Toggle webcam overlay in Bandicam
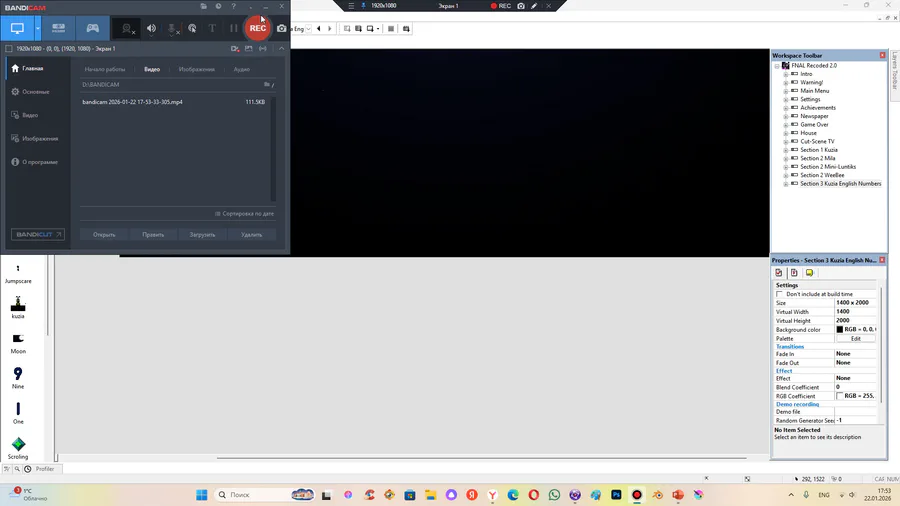This screenshot has width=900, height=506. coord(127,28)
